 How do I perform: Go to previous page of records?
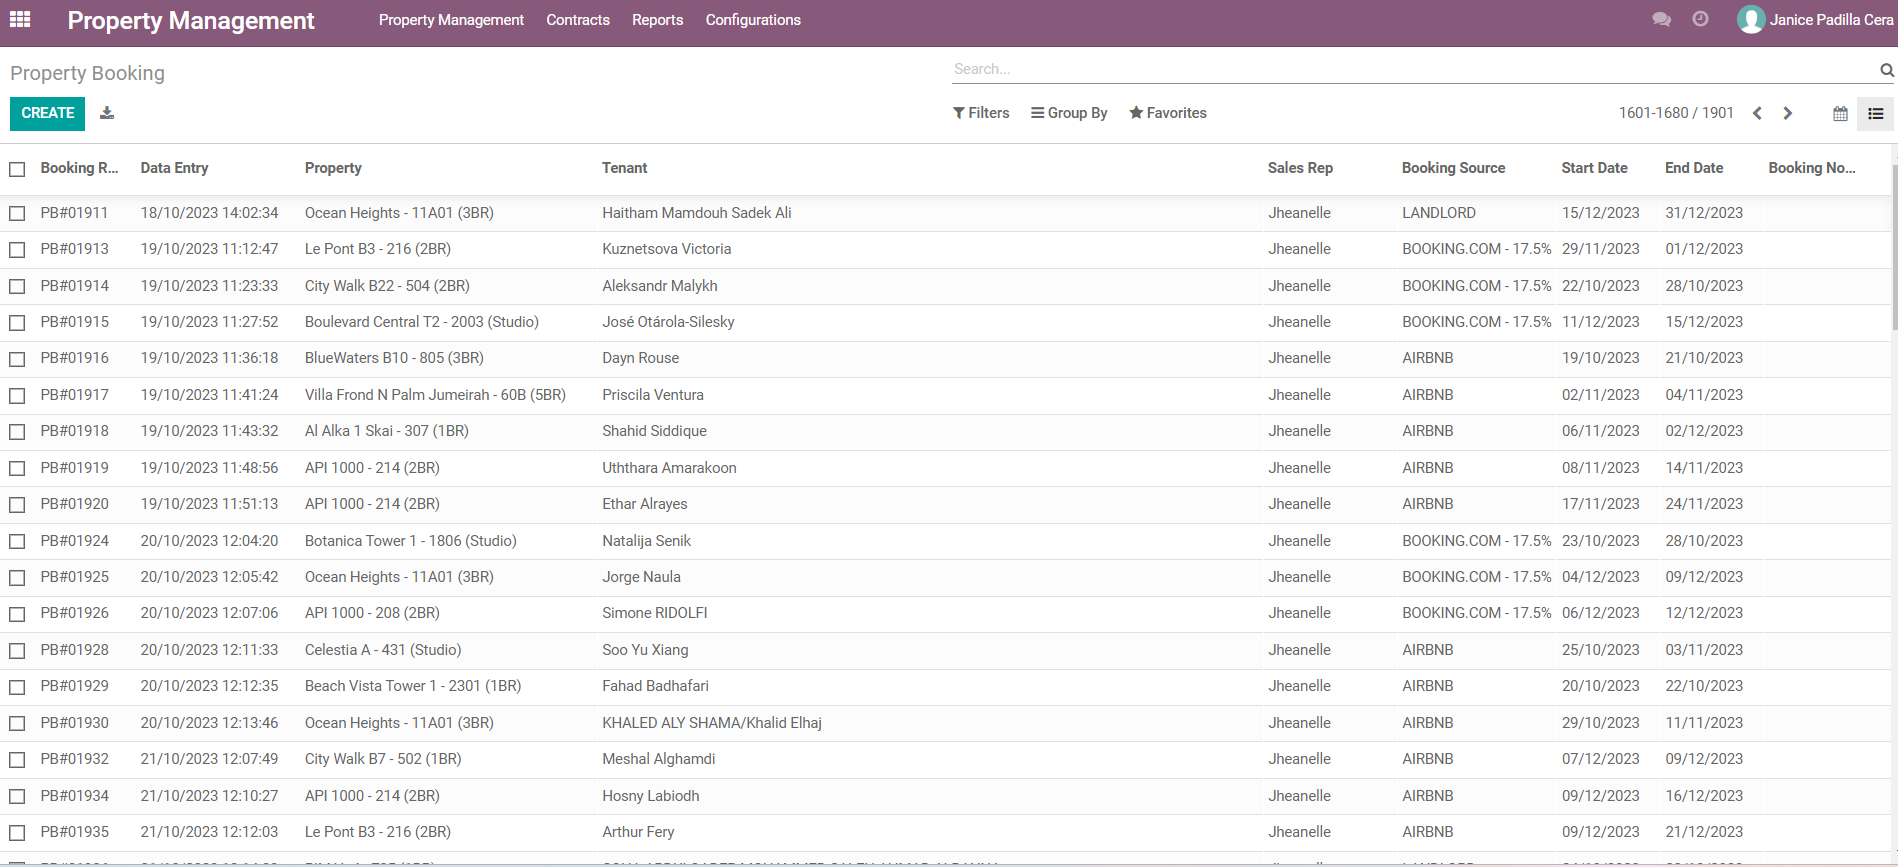click(x=1757, y=113)
